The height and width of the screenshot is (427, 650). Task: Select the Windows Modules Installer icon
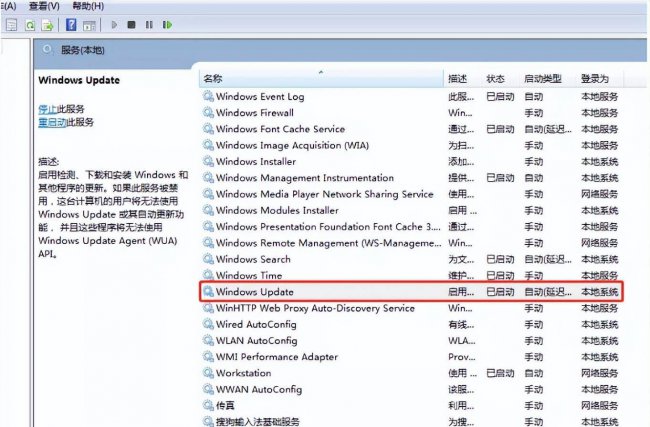point(208,210)
